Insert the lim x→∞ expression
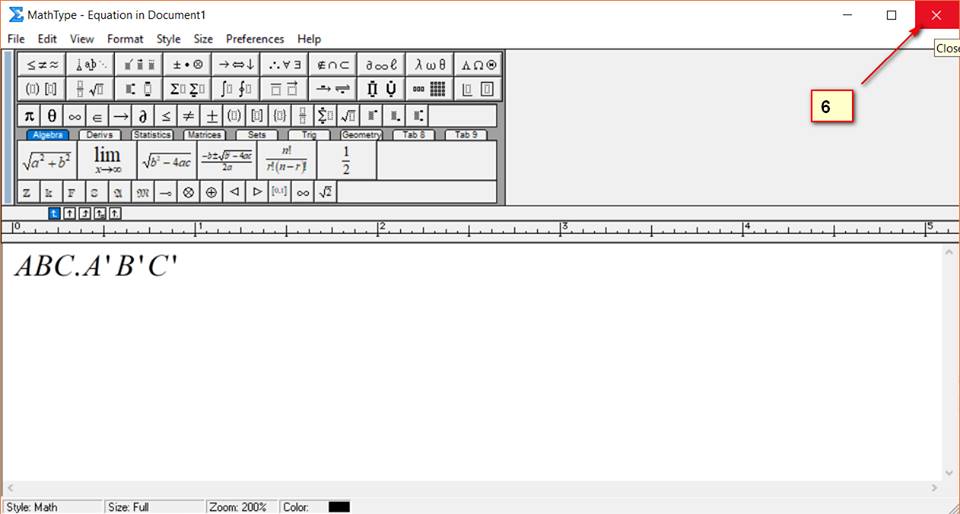Image resolution: width=960 pixels, height=514 pixels. [107, 161]
